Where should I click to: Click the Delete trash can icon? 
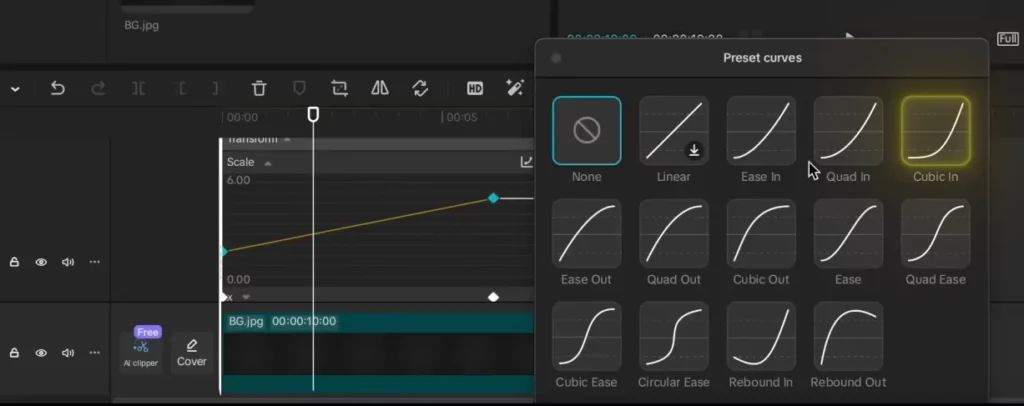[259, 88]
